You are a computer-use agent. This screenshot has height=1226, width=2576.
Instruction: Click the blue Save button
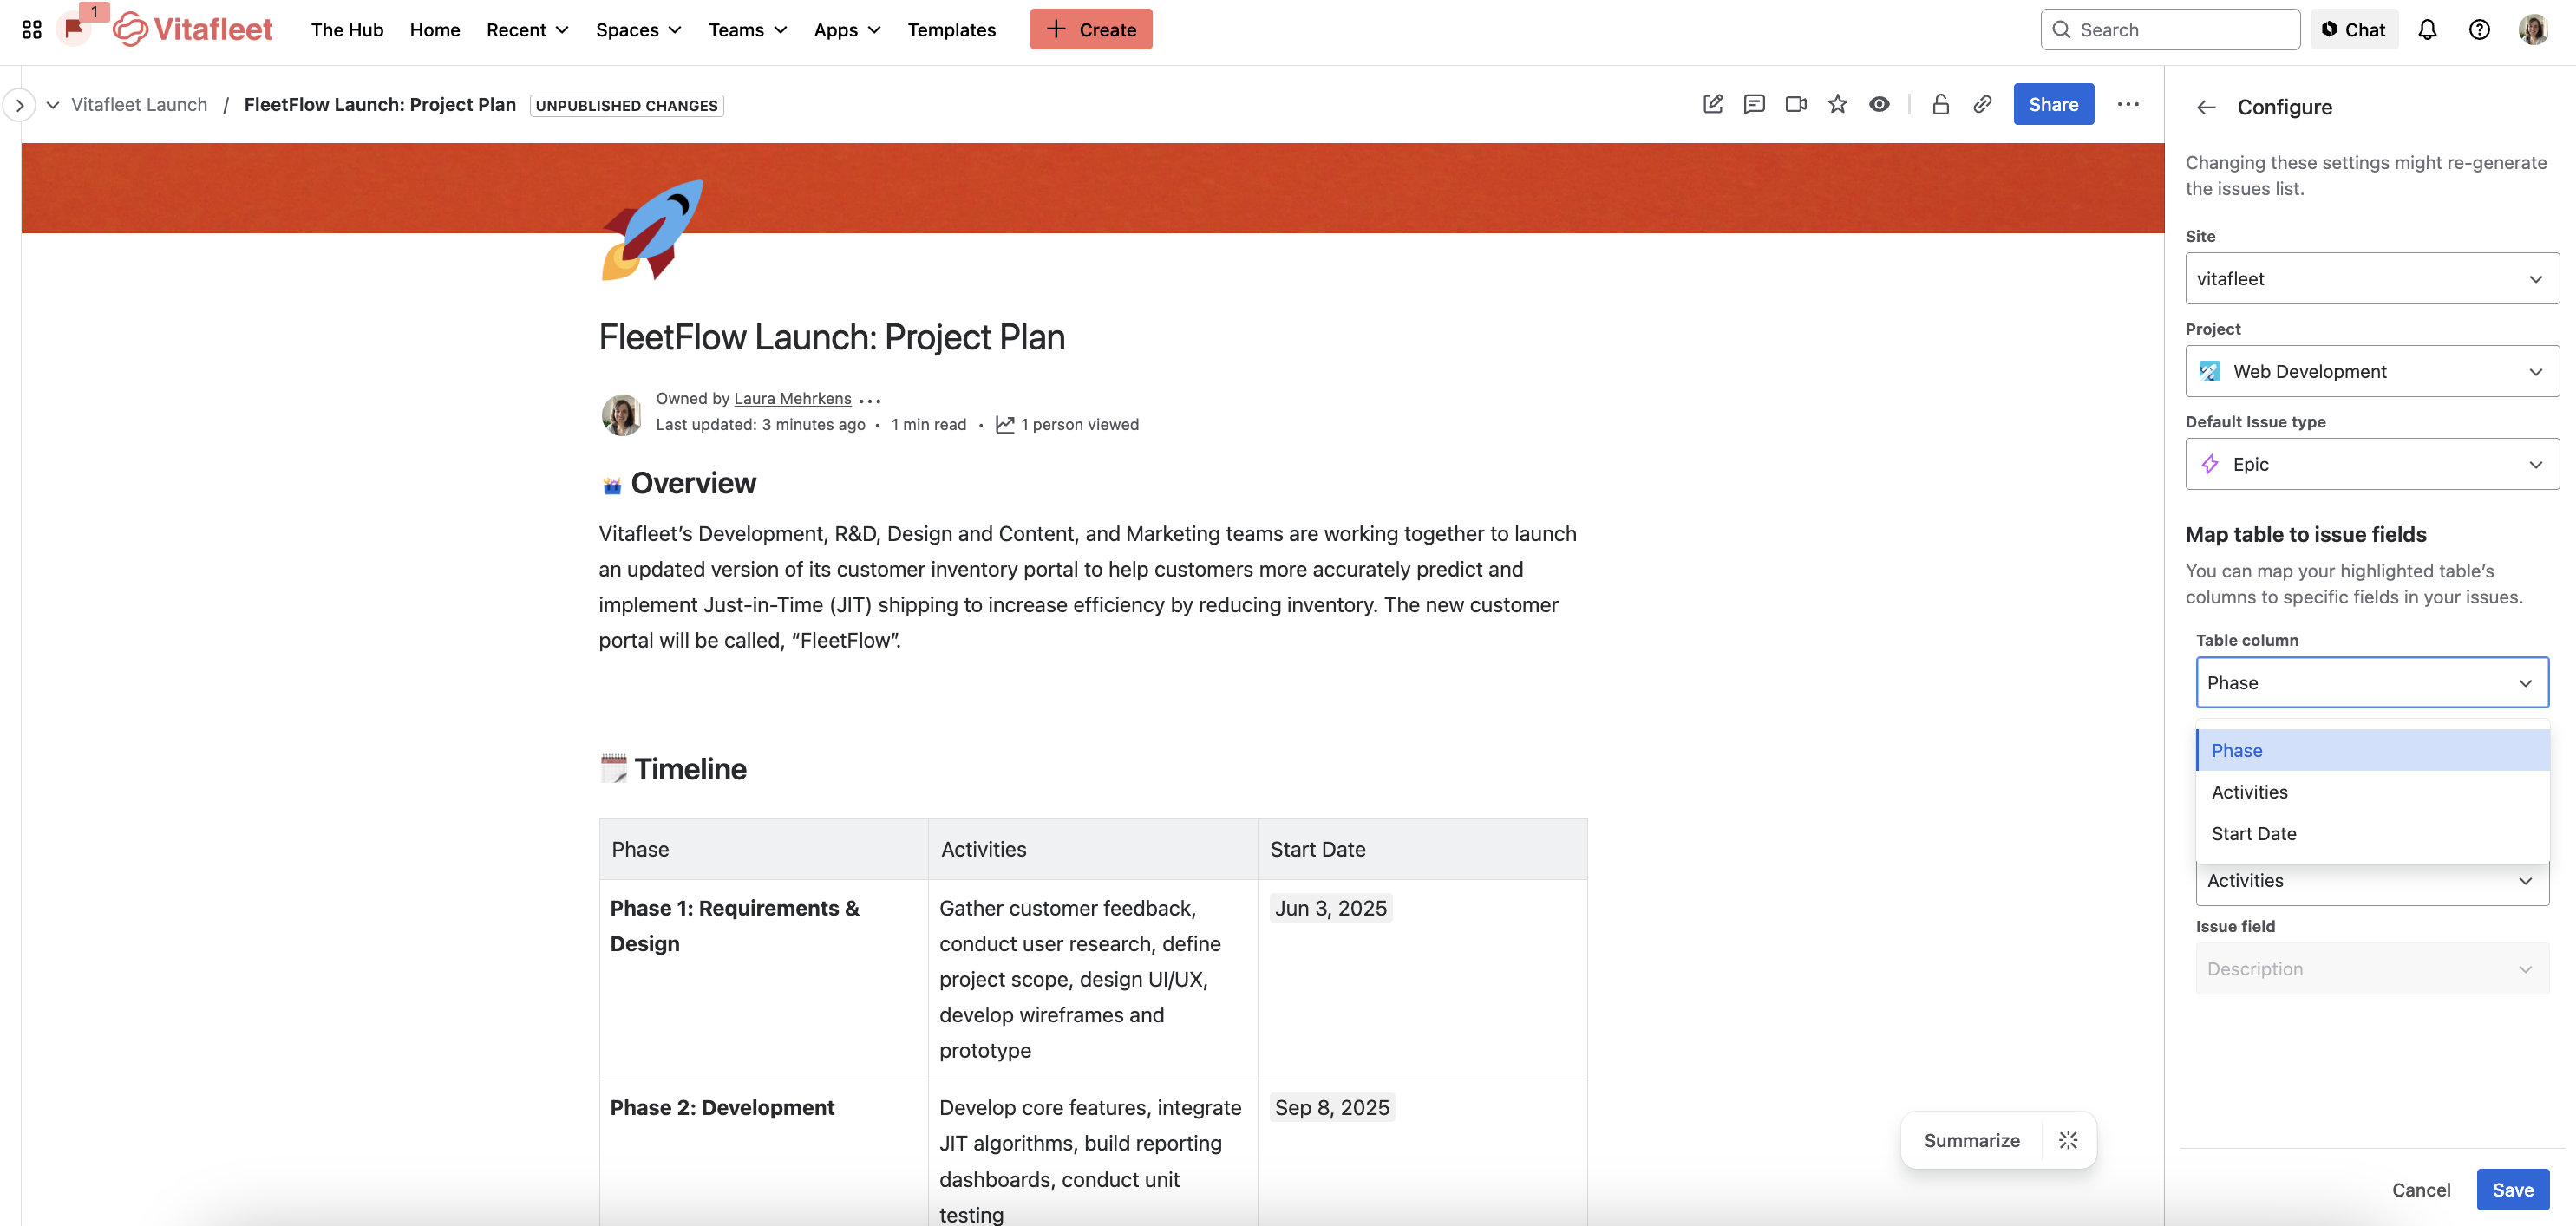tap(2512, 1189)
